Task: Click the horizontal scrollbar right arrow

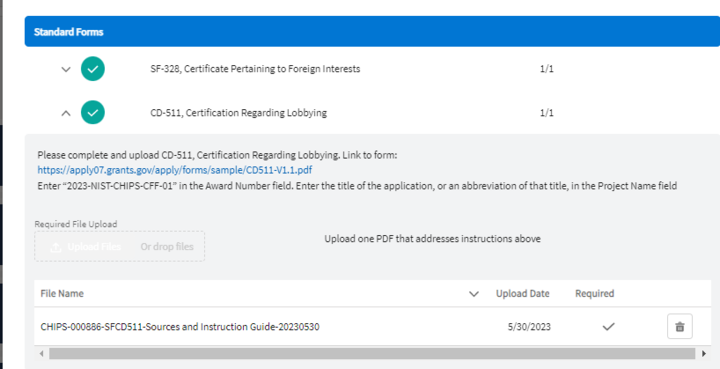Action: 704,353
